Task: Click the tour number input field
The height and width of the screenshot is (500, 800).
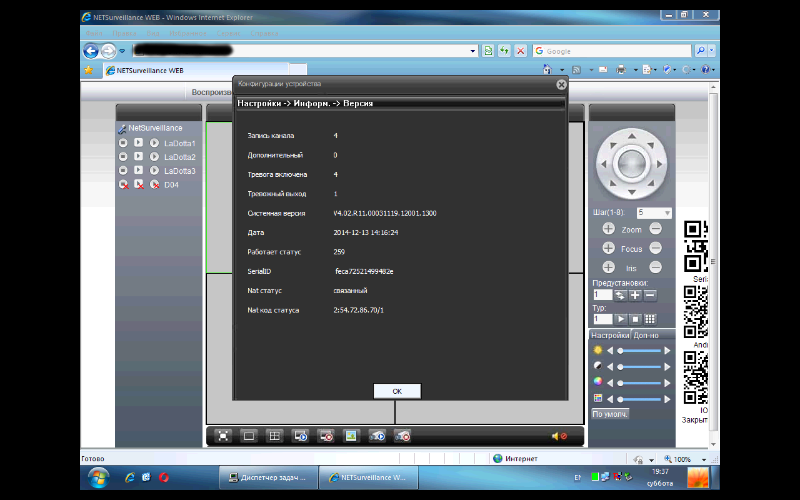Action: (602, 319)
